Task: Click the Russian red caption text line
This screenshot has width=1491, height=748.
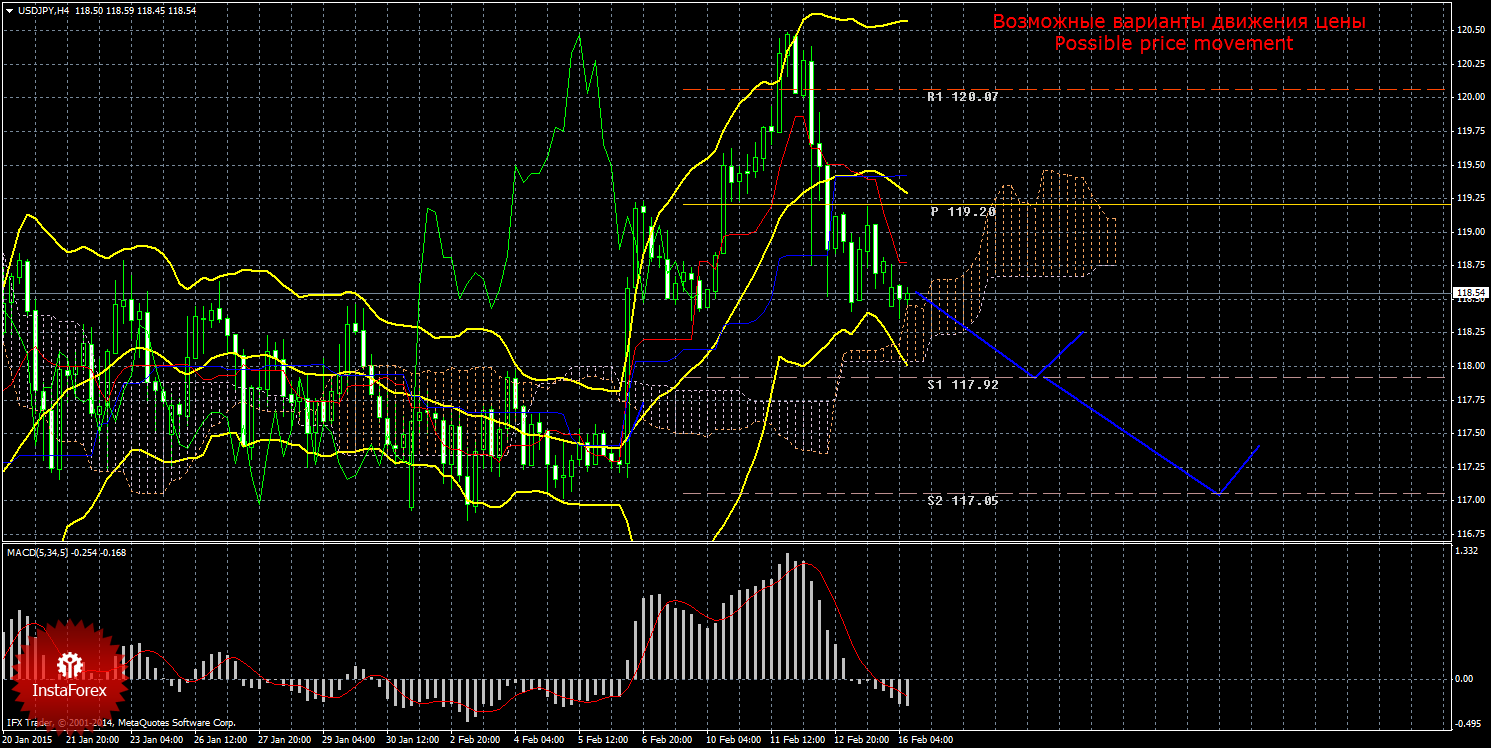Action: (1178, 22)
